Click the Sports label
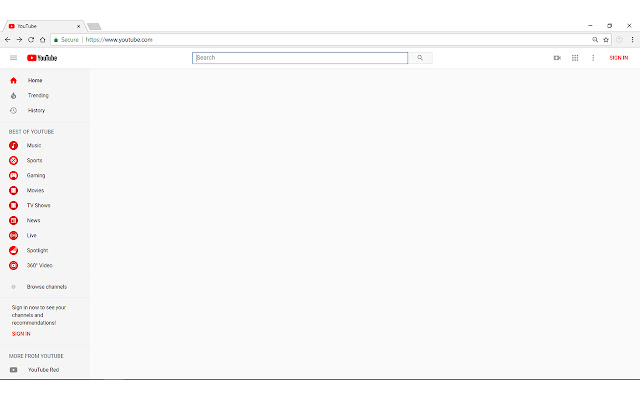Viewport: 640px width, 400px height. pyautogui.click(x=35, y=160)
